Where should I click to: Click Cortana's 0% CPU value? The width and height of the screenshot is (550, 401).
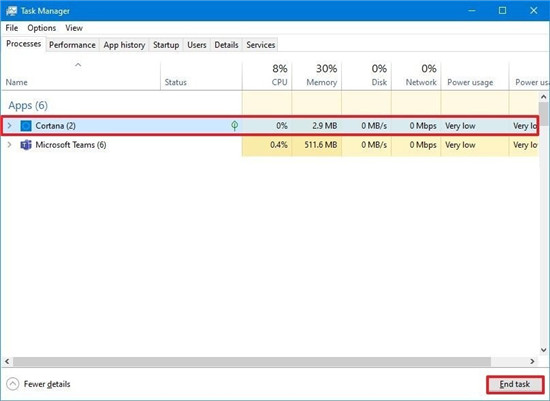(282, 126)
